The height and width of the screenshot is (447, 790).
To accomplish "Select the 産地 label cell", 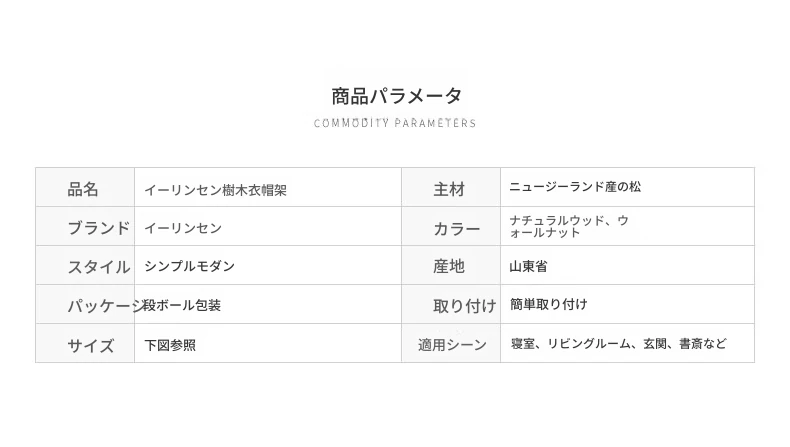I will [x=451, y=265].
